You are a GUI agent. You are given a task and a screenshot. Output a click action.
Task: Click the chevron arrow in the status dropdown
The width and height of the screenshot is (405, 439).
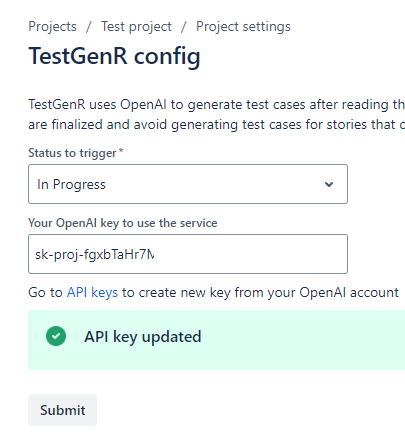coord(329,184)
